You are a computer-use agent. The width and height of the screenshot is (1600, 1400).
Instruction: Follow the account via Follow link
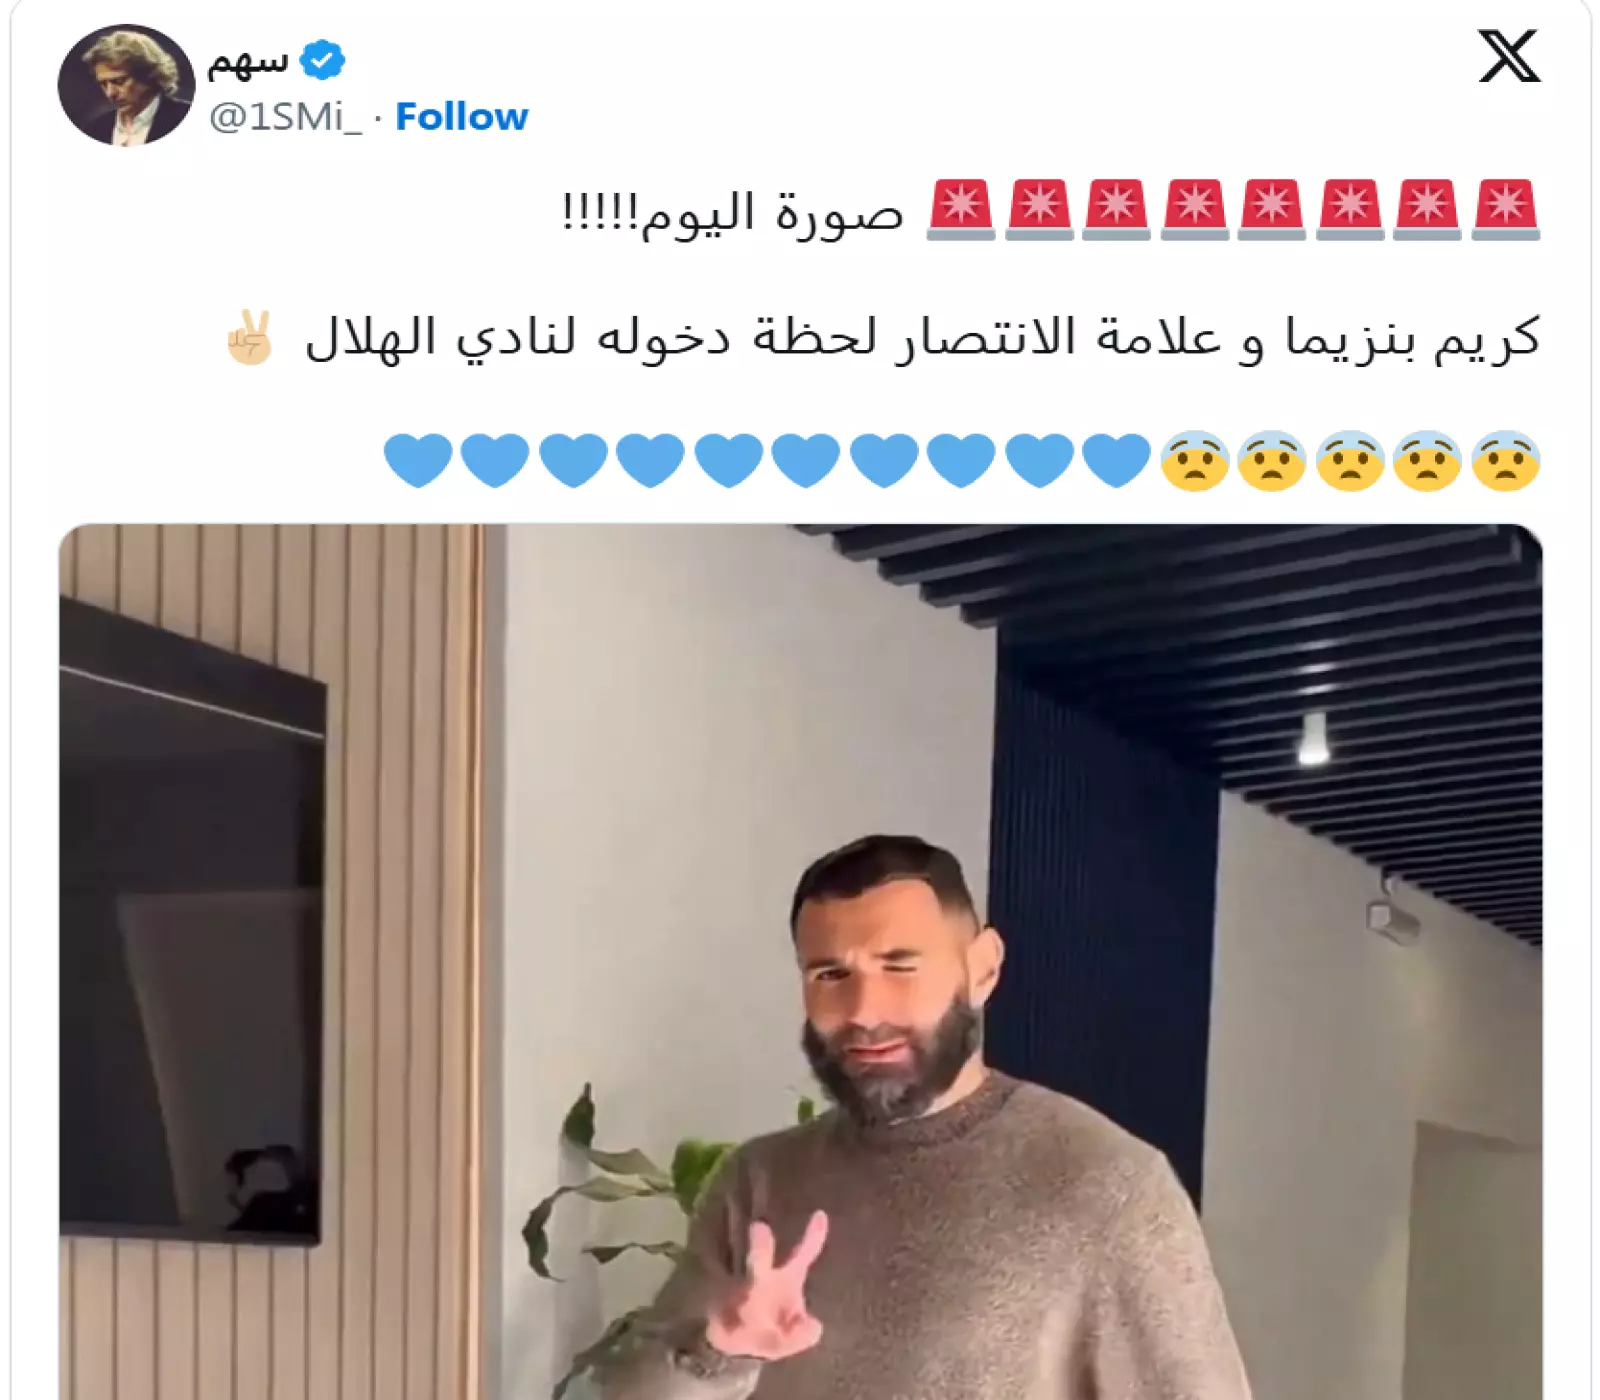point(461,116)
